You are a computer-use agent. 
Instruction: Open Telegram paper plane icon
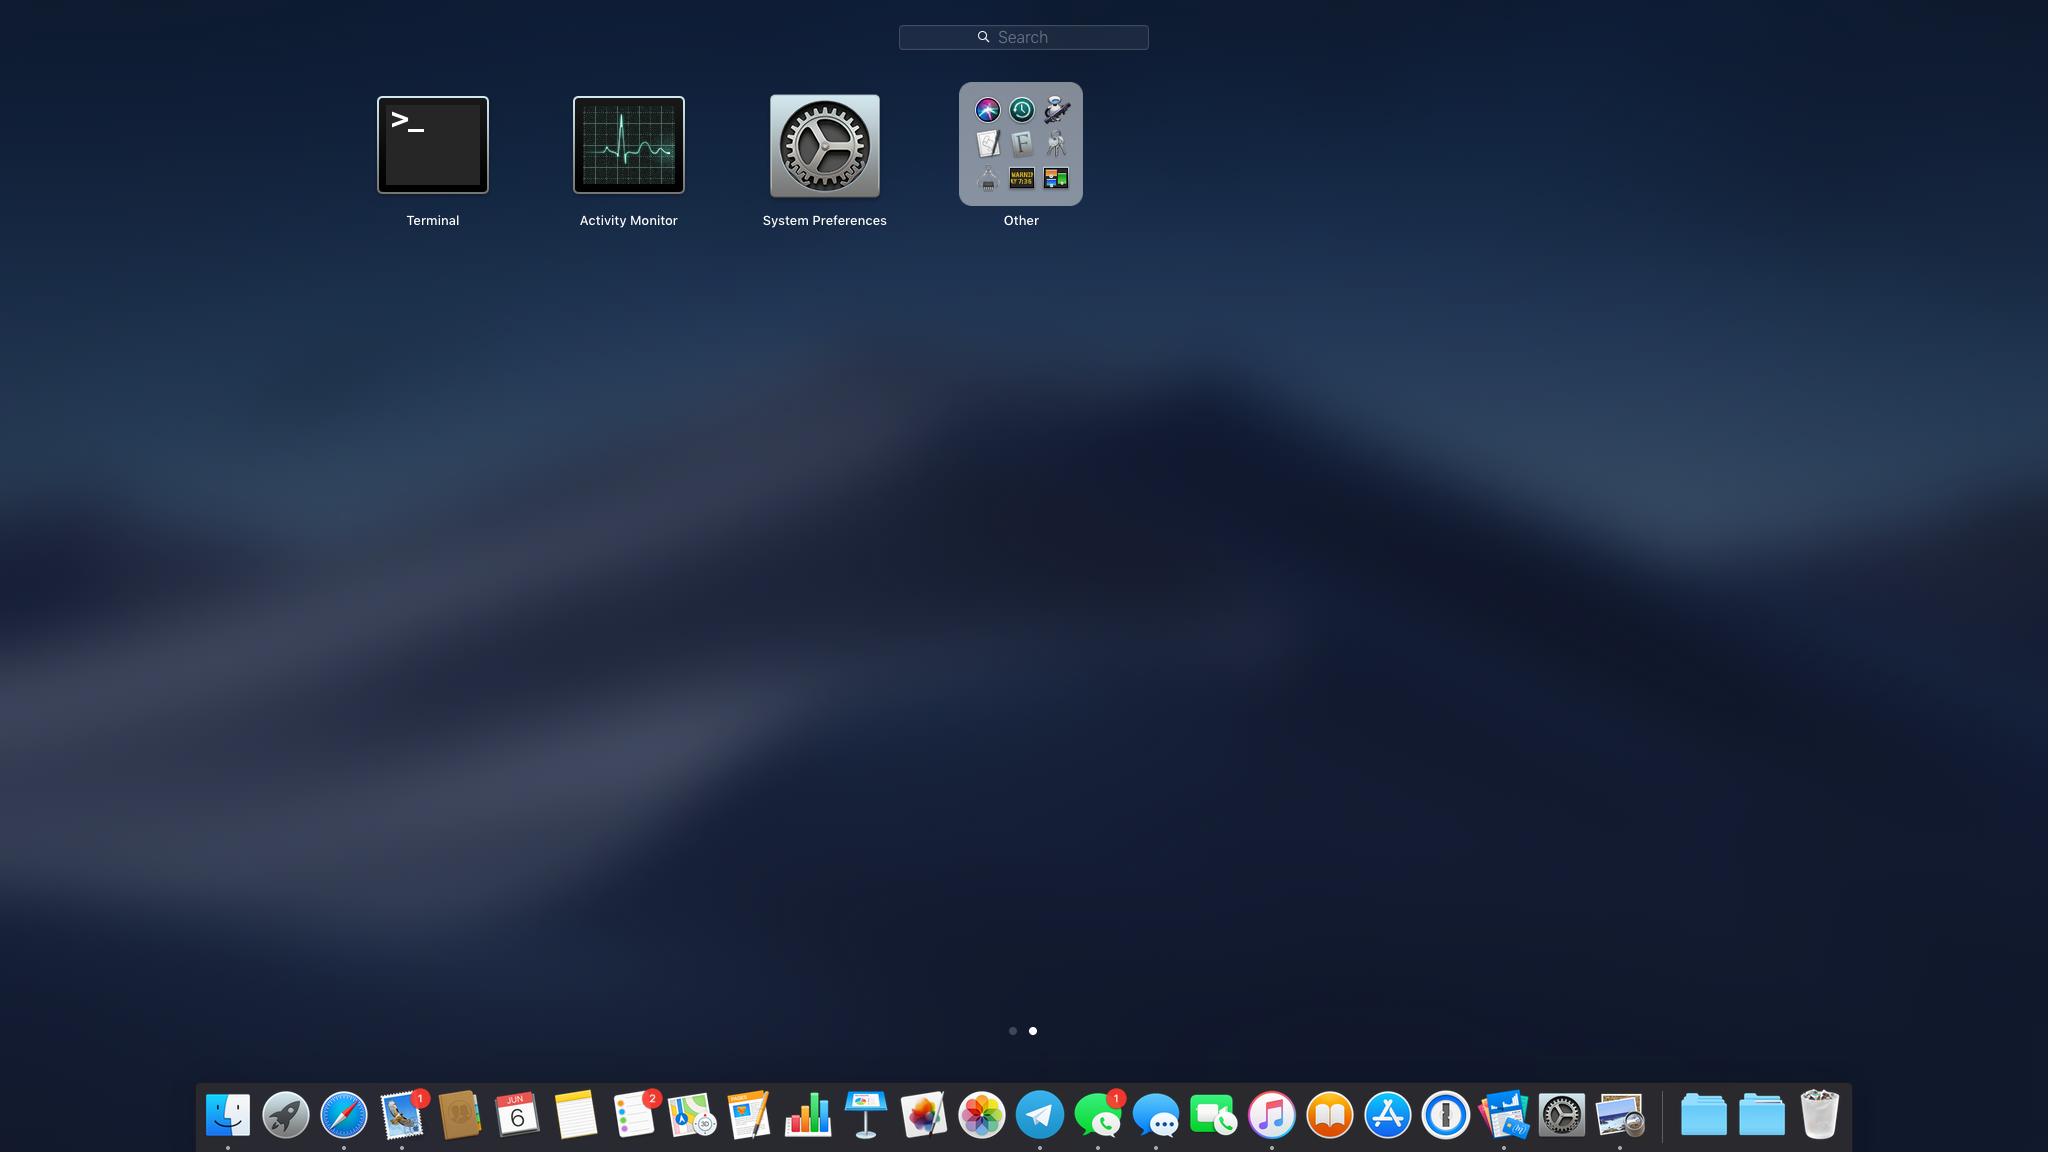(1039, 1115)
